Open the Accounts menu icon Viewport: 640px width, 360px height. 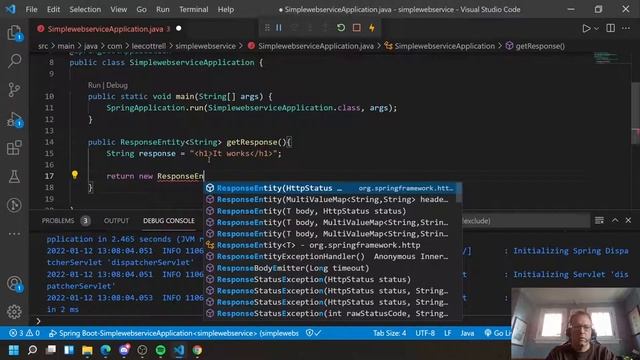14,283
